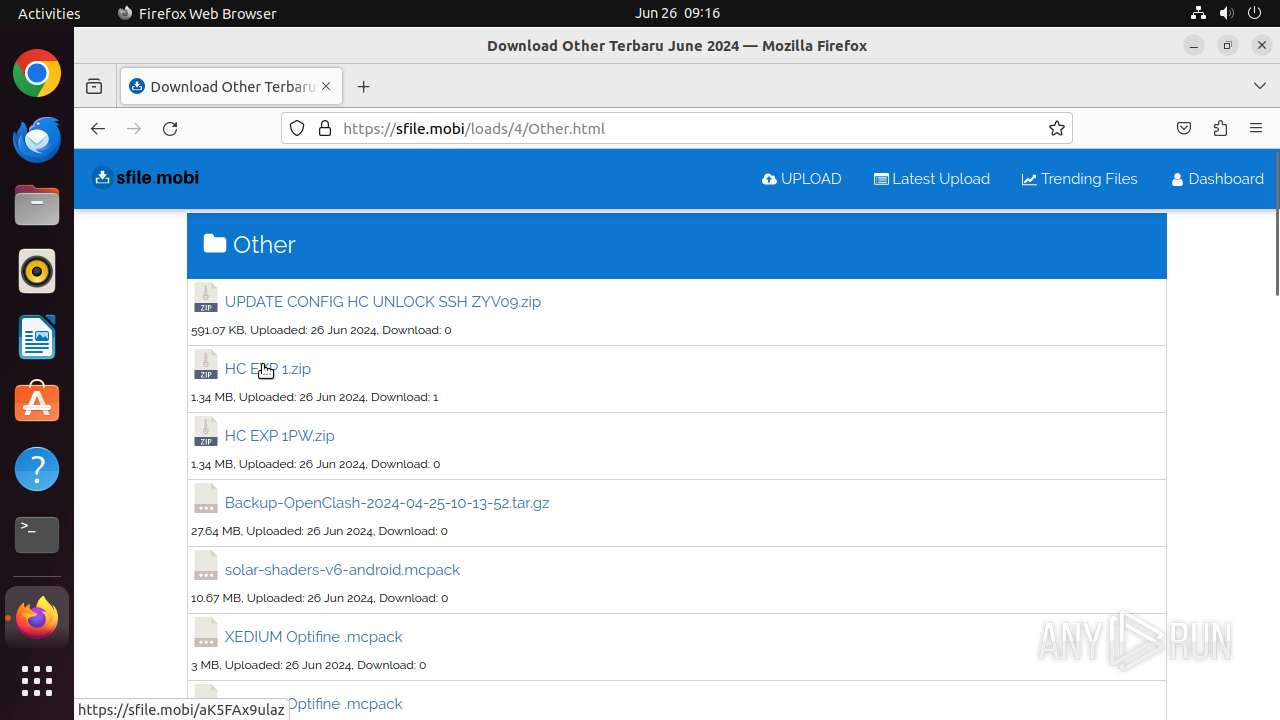The width and height of the screenshot is (1280, 720).
Task: Open the Help icon in dock
Action: (x=37, y=469)
